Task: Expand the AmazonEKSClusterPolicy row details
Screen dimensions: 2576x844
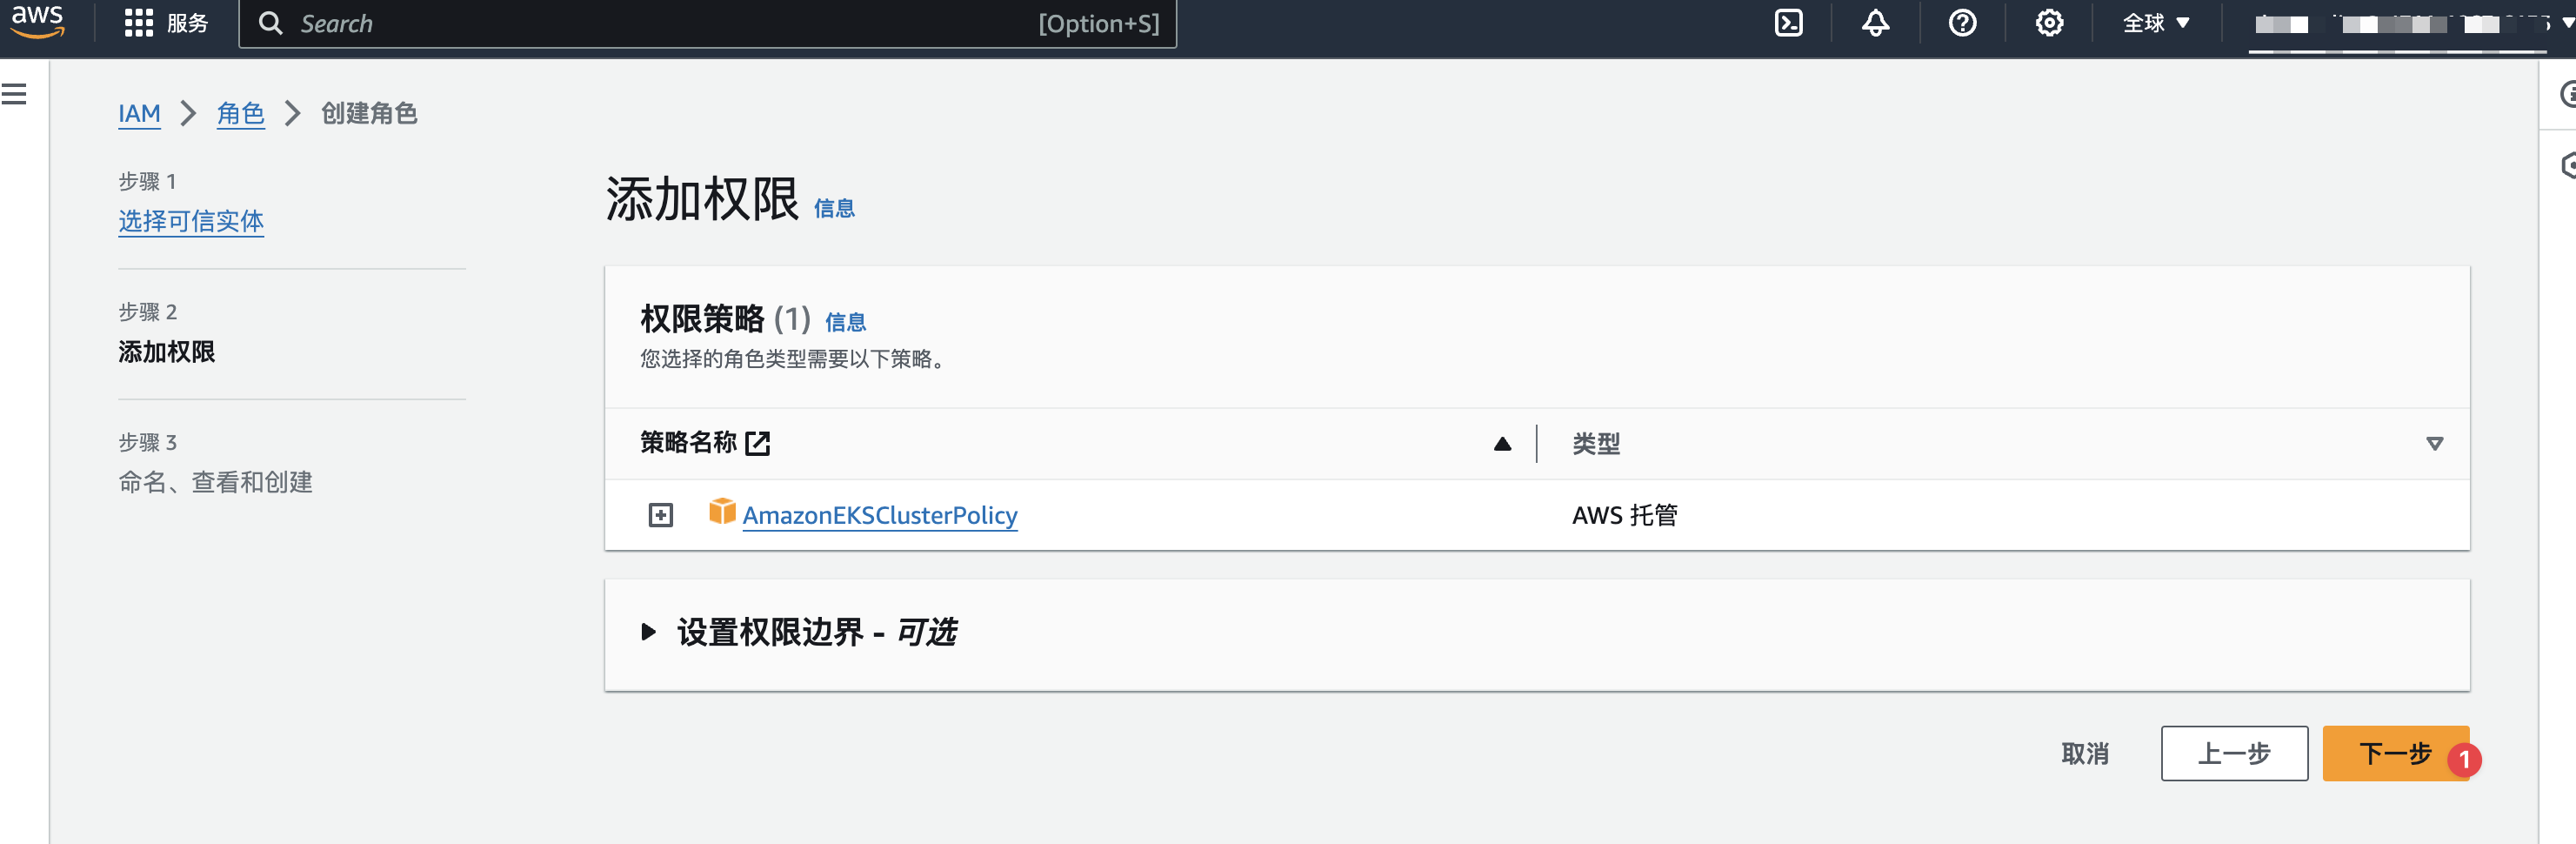Action: tap(661, 515)
